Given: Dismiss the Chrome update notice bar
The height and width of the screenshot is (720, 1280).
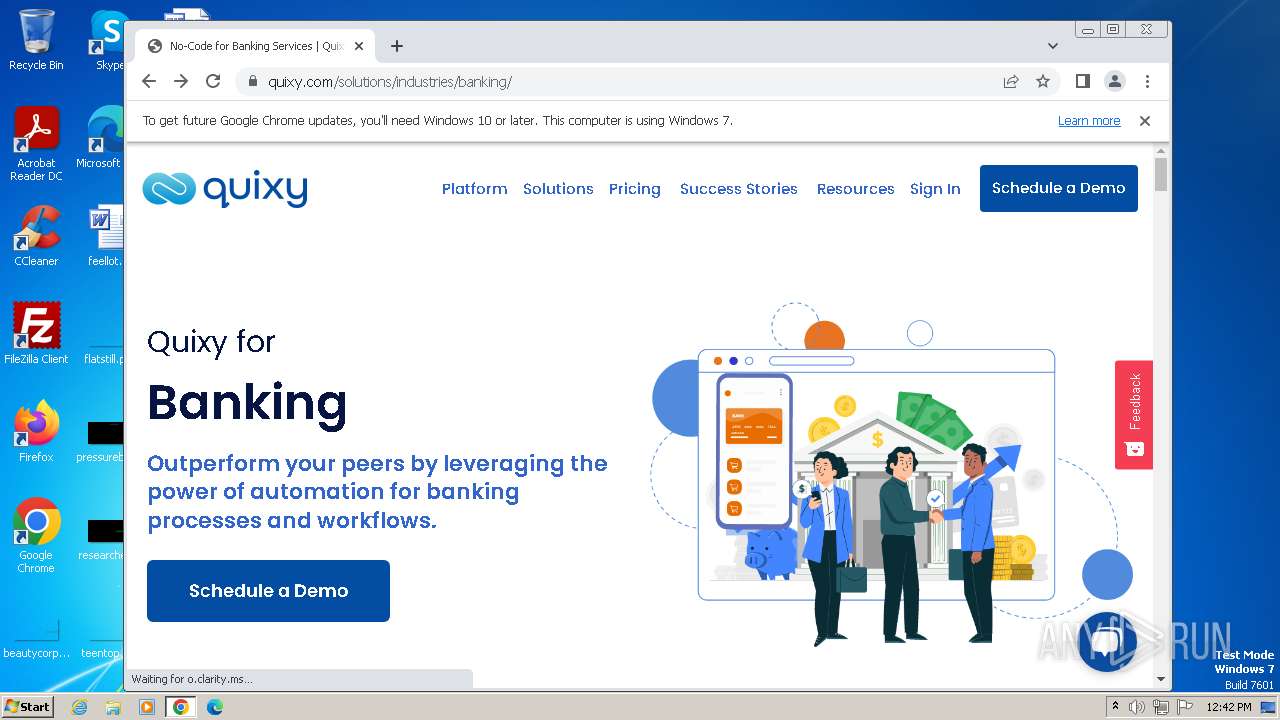Looking at the screenshot, I should 1145,120.
